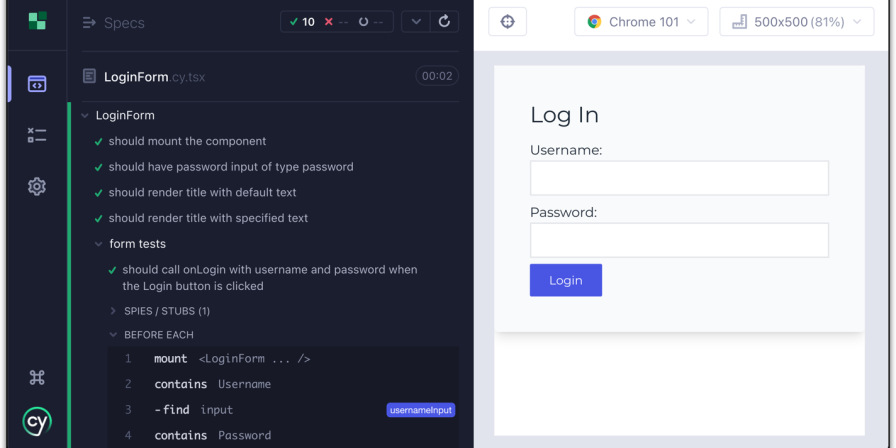This screenshot has width=896, height=448.
Task: Click the Username input field
Action: coord(679,178)
